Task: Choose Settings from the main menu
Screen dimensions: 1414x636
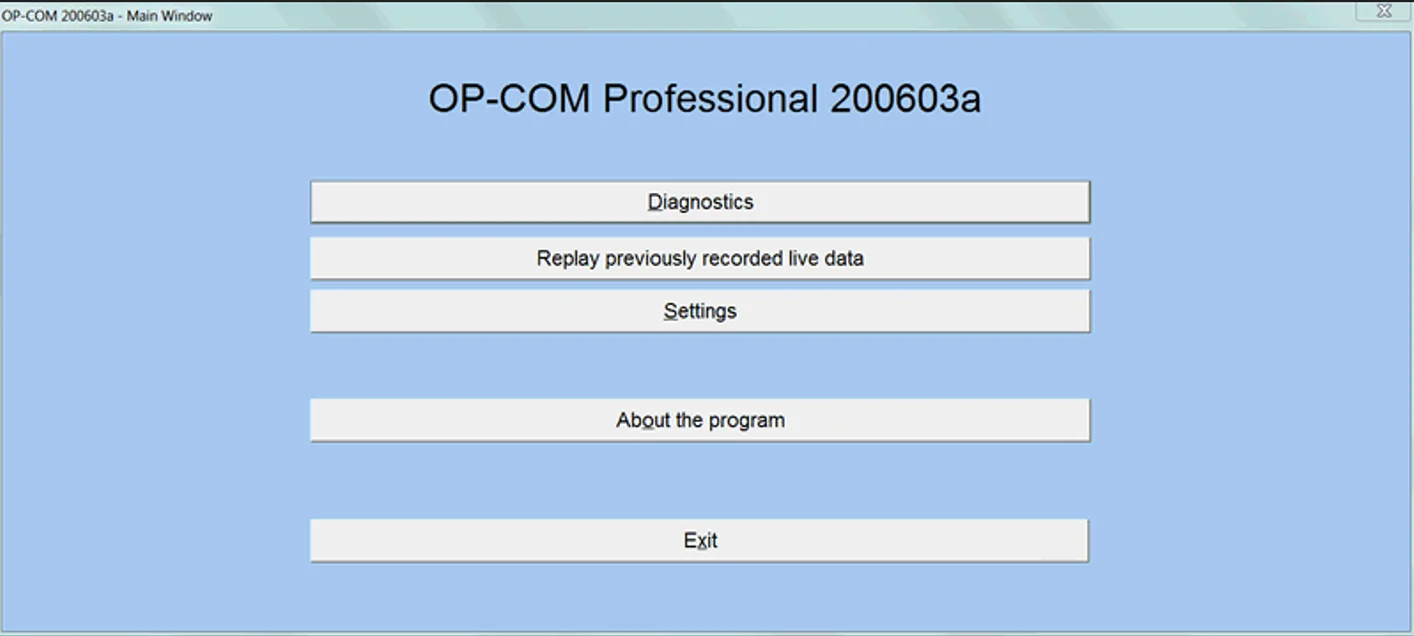Action: pyautogui.click(x=700, y=311)
